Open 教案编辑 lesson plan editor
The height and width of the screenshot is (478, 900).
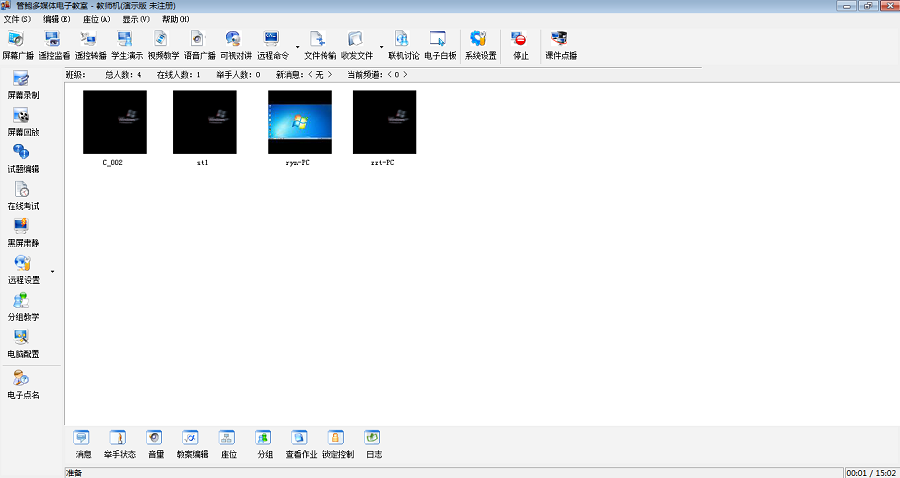(x=192, y=444)
